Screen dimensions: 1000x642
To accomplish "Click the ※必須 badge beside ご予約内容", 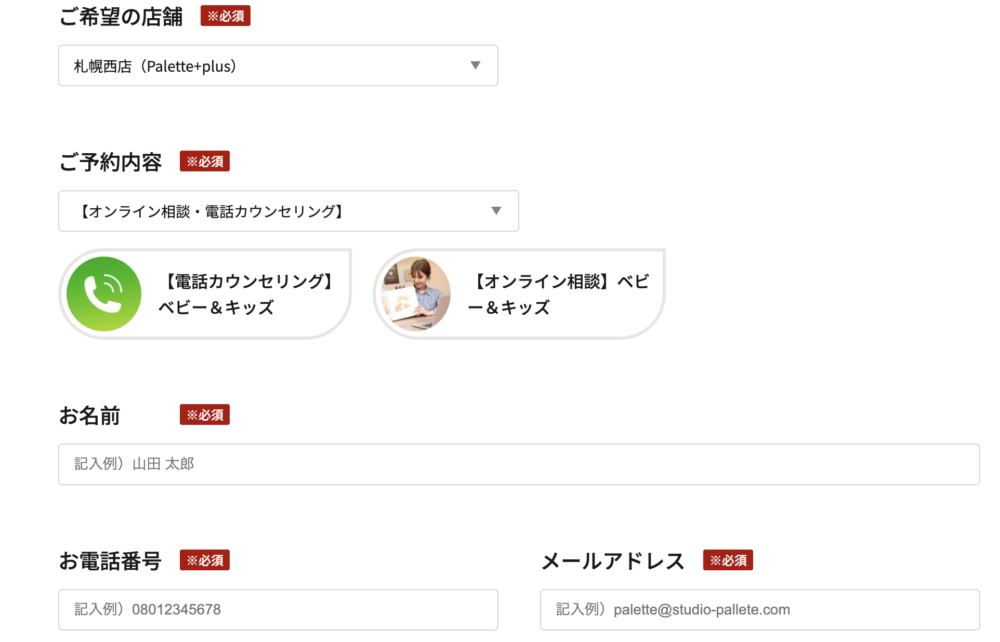I will 205,161.
